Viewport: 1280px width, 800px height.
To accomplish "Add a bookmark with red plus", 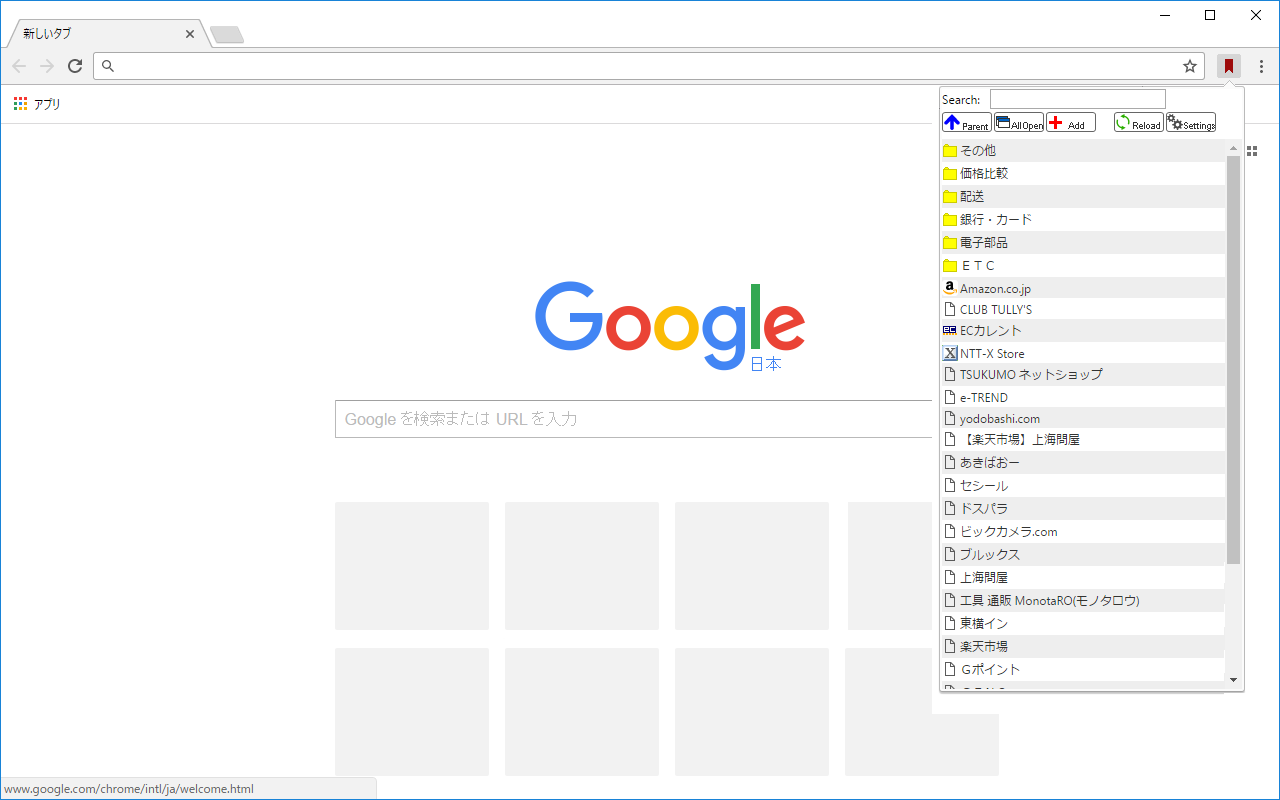I will 1071,122.
